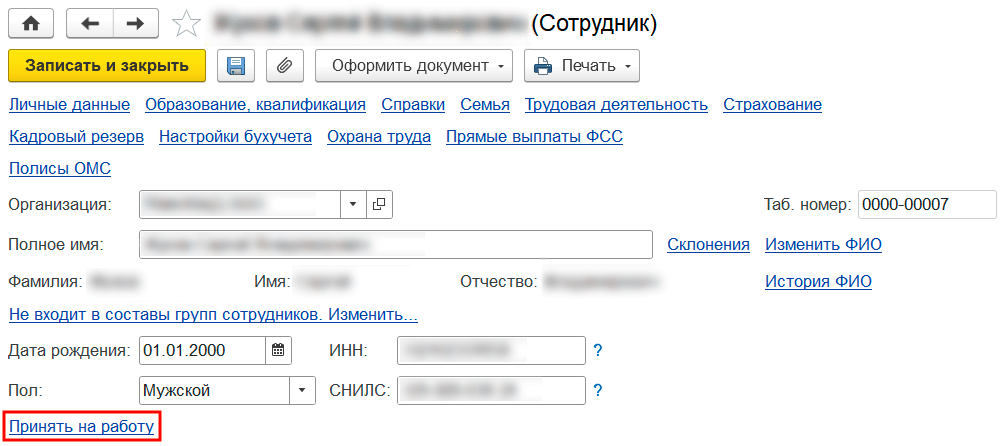The width and height of the screenshot is (1006, 446).
Task: Click the Таб. номер input field
Action: [927, 204]
